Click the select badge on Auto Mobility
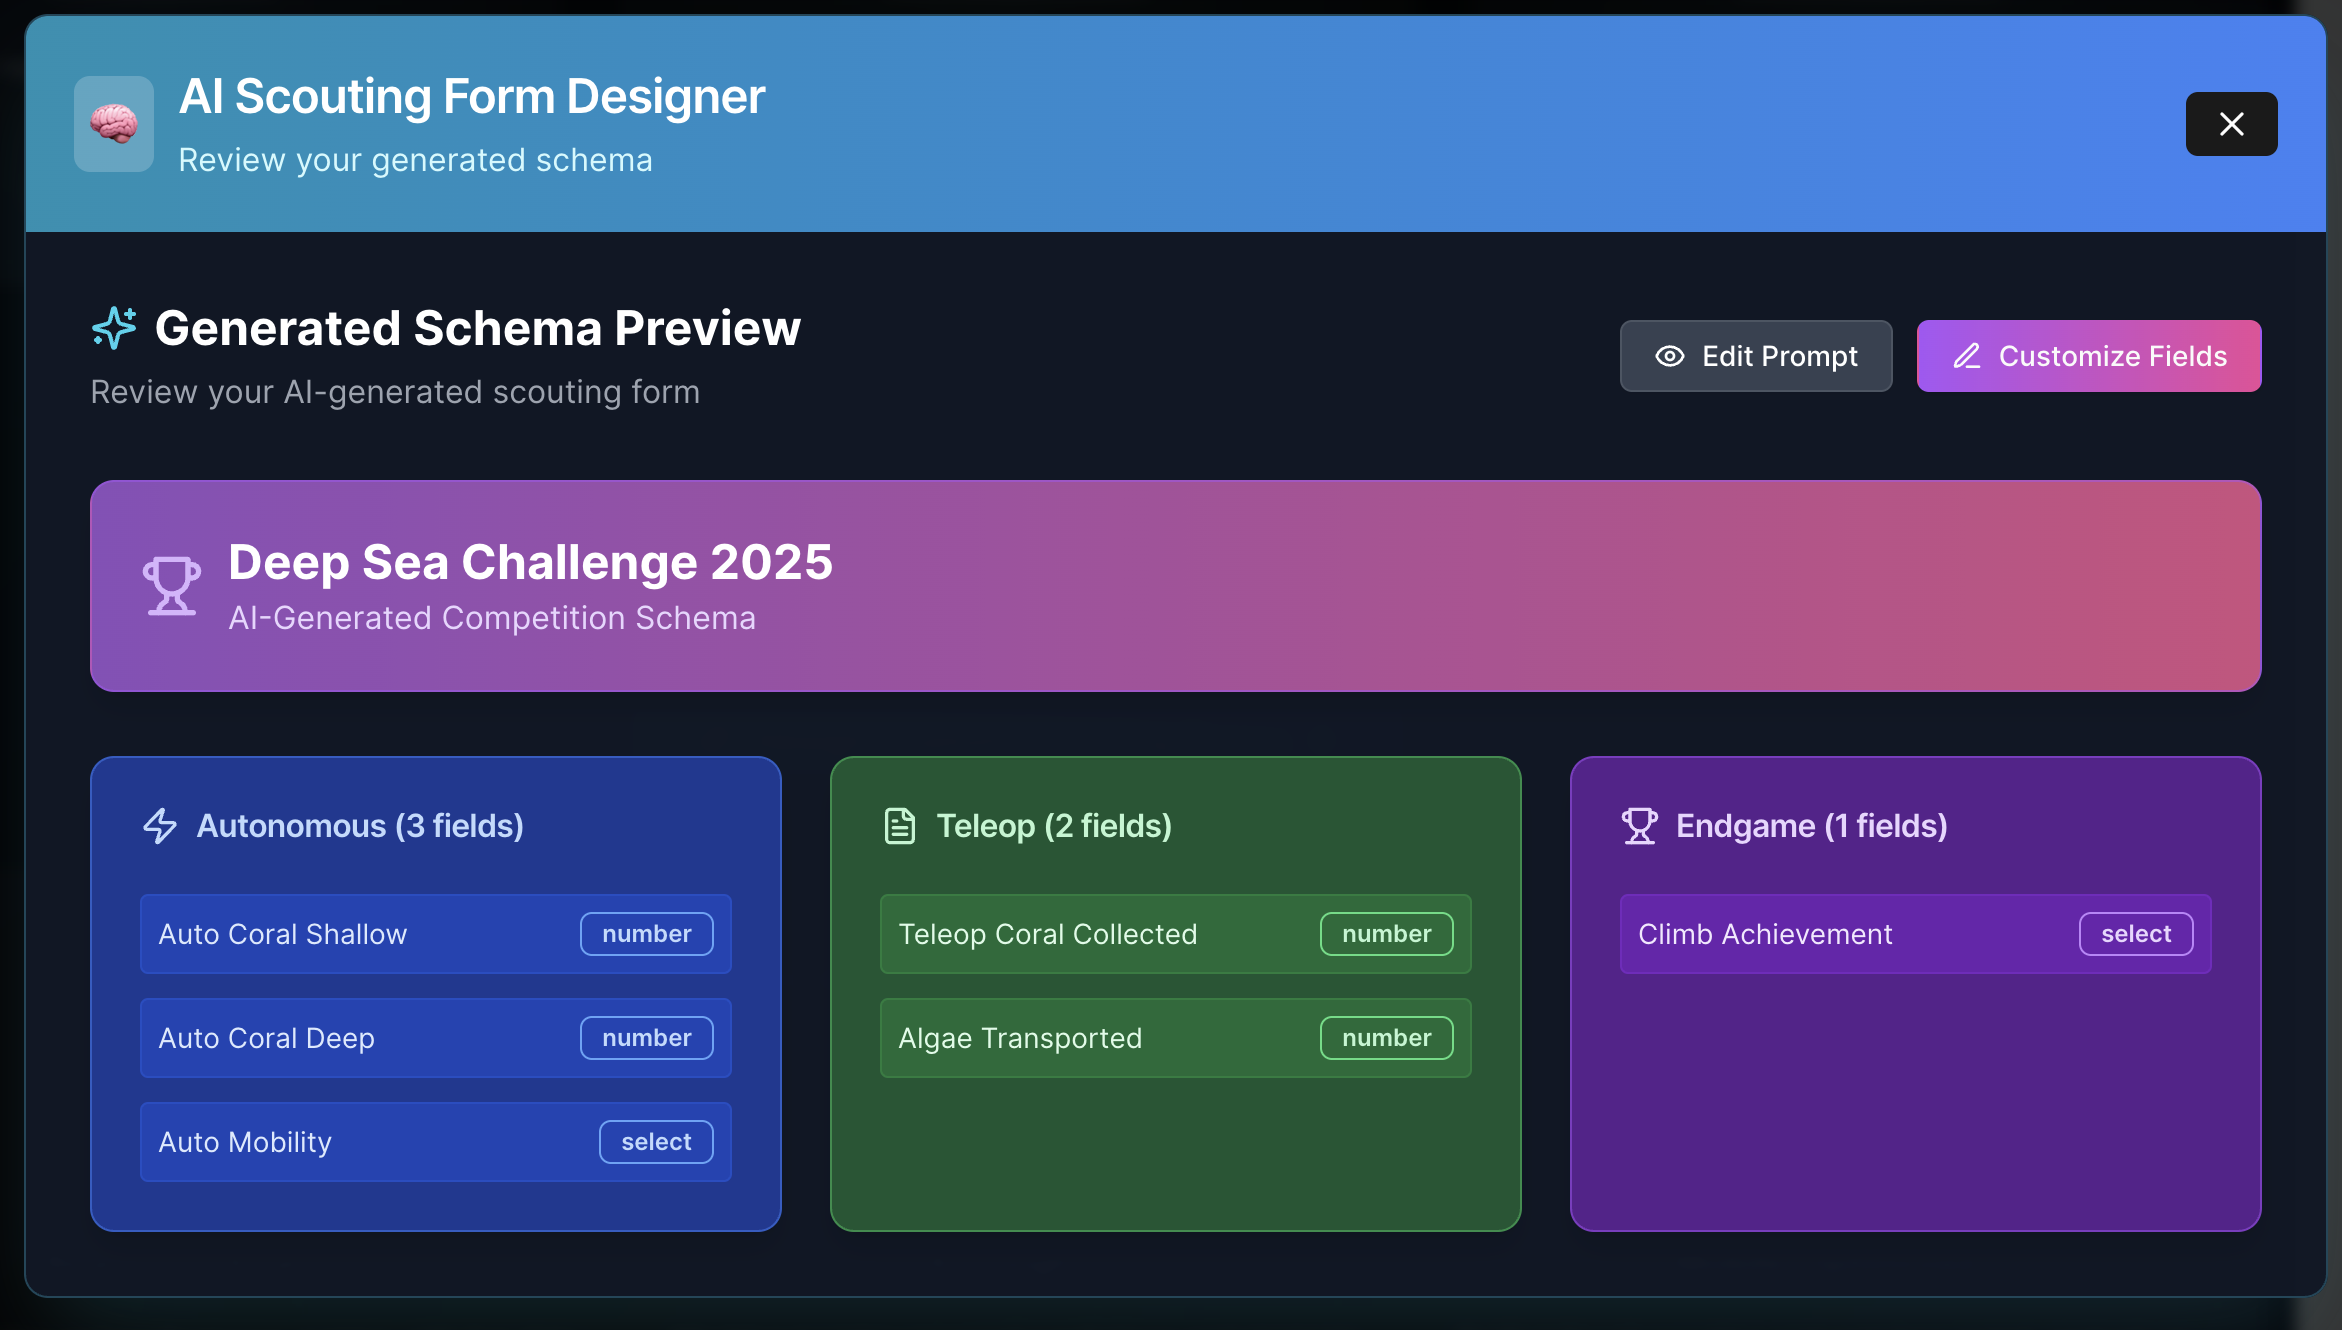Image resolution: width=2342 pixels, height=1330 pixels. click(656, 1142)
